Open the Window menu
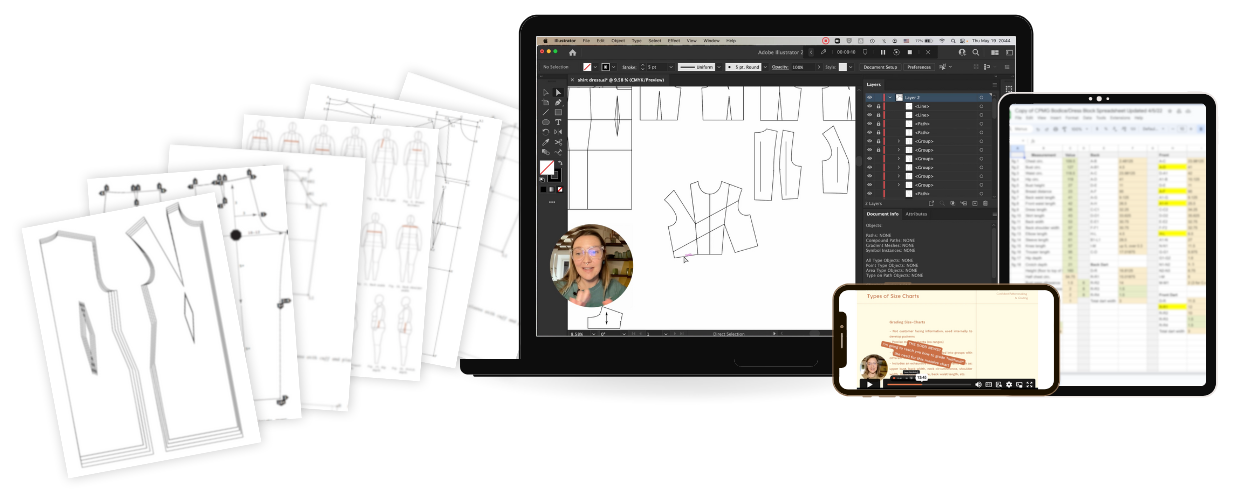This screenshot has width=1244, height=495. 711,41
